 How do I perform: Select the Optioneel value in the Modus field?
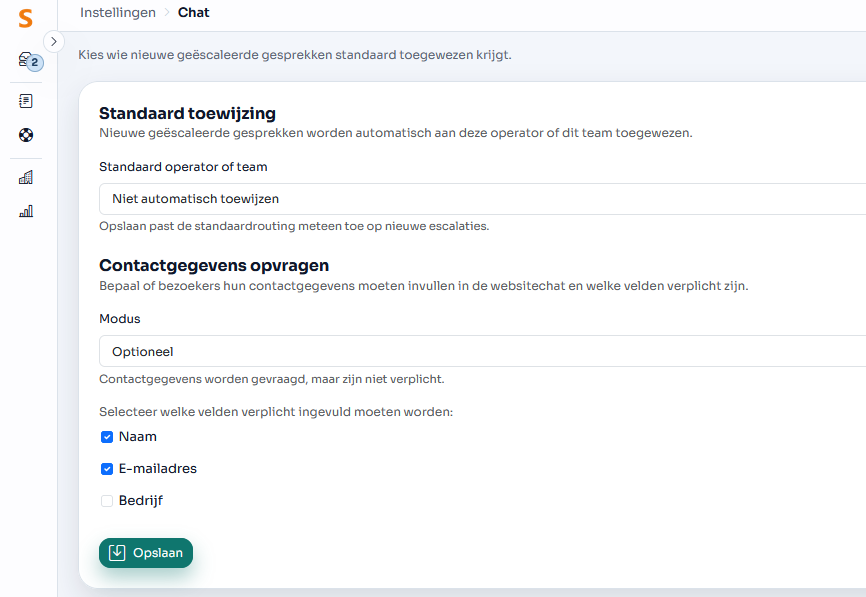tap(400, 351)
